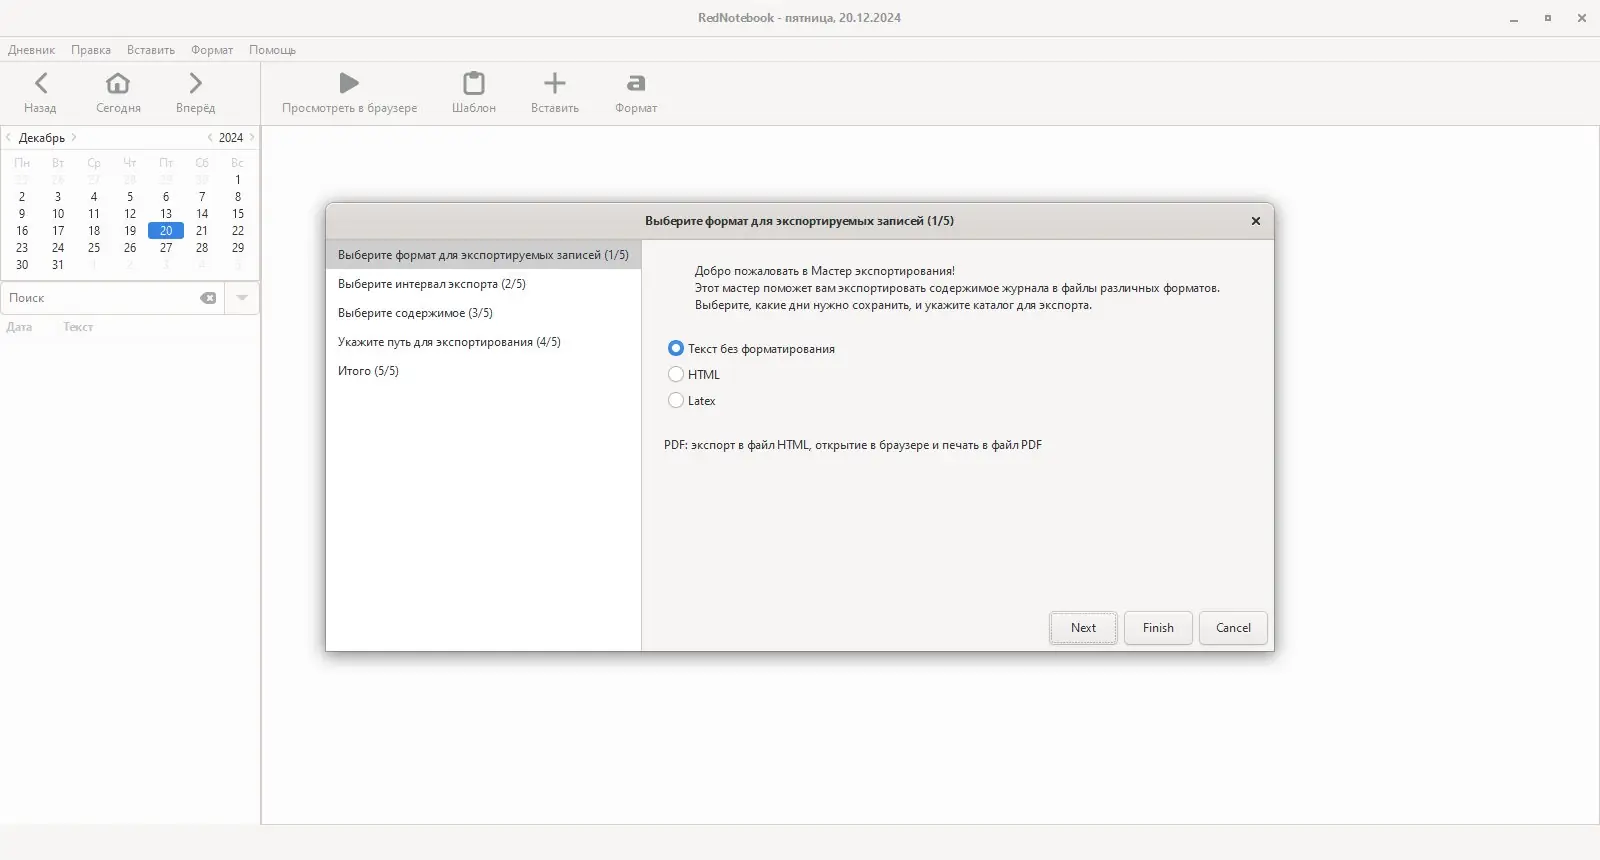Open the Формат menu in the menu bar
This screenshot has height=860, width=1600.
coord(212,50)
